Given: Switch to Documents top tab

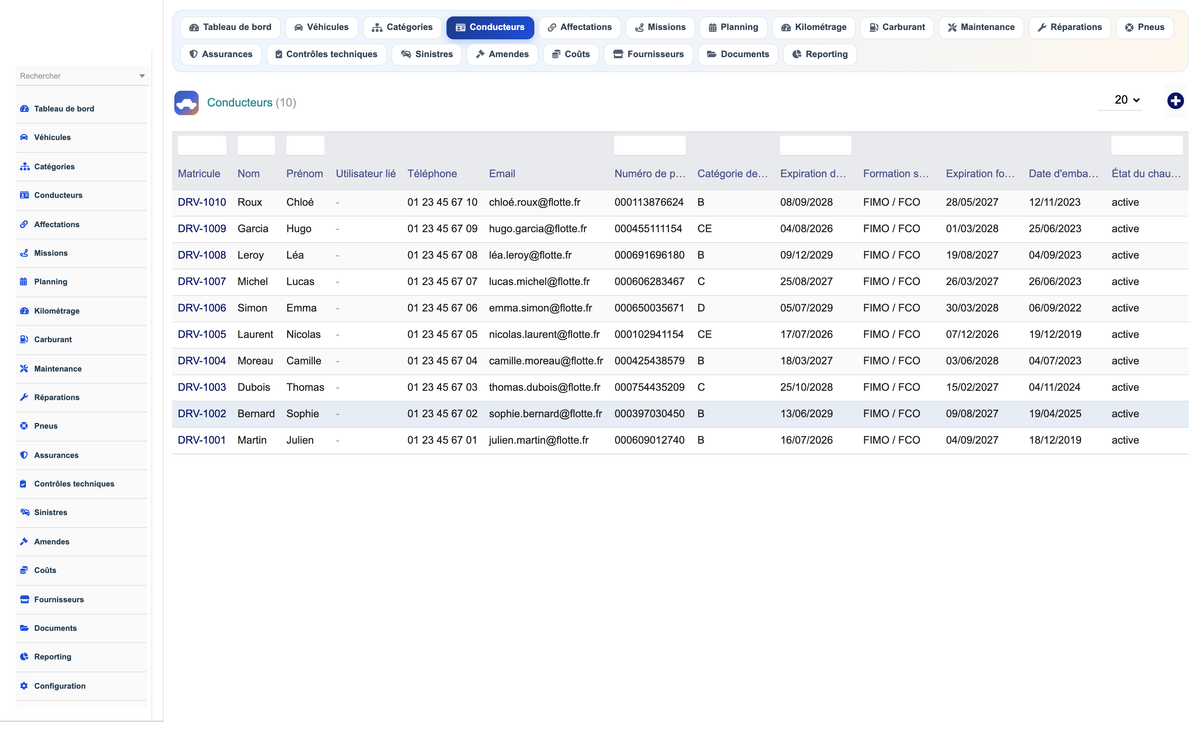Looking at the screenshot, I should coord(738,54).
